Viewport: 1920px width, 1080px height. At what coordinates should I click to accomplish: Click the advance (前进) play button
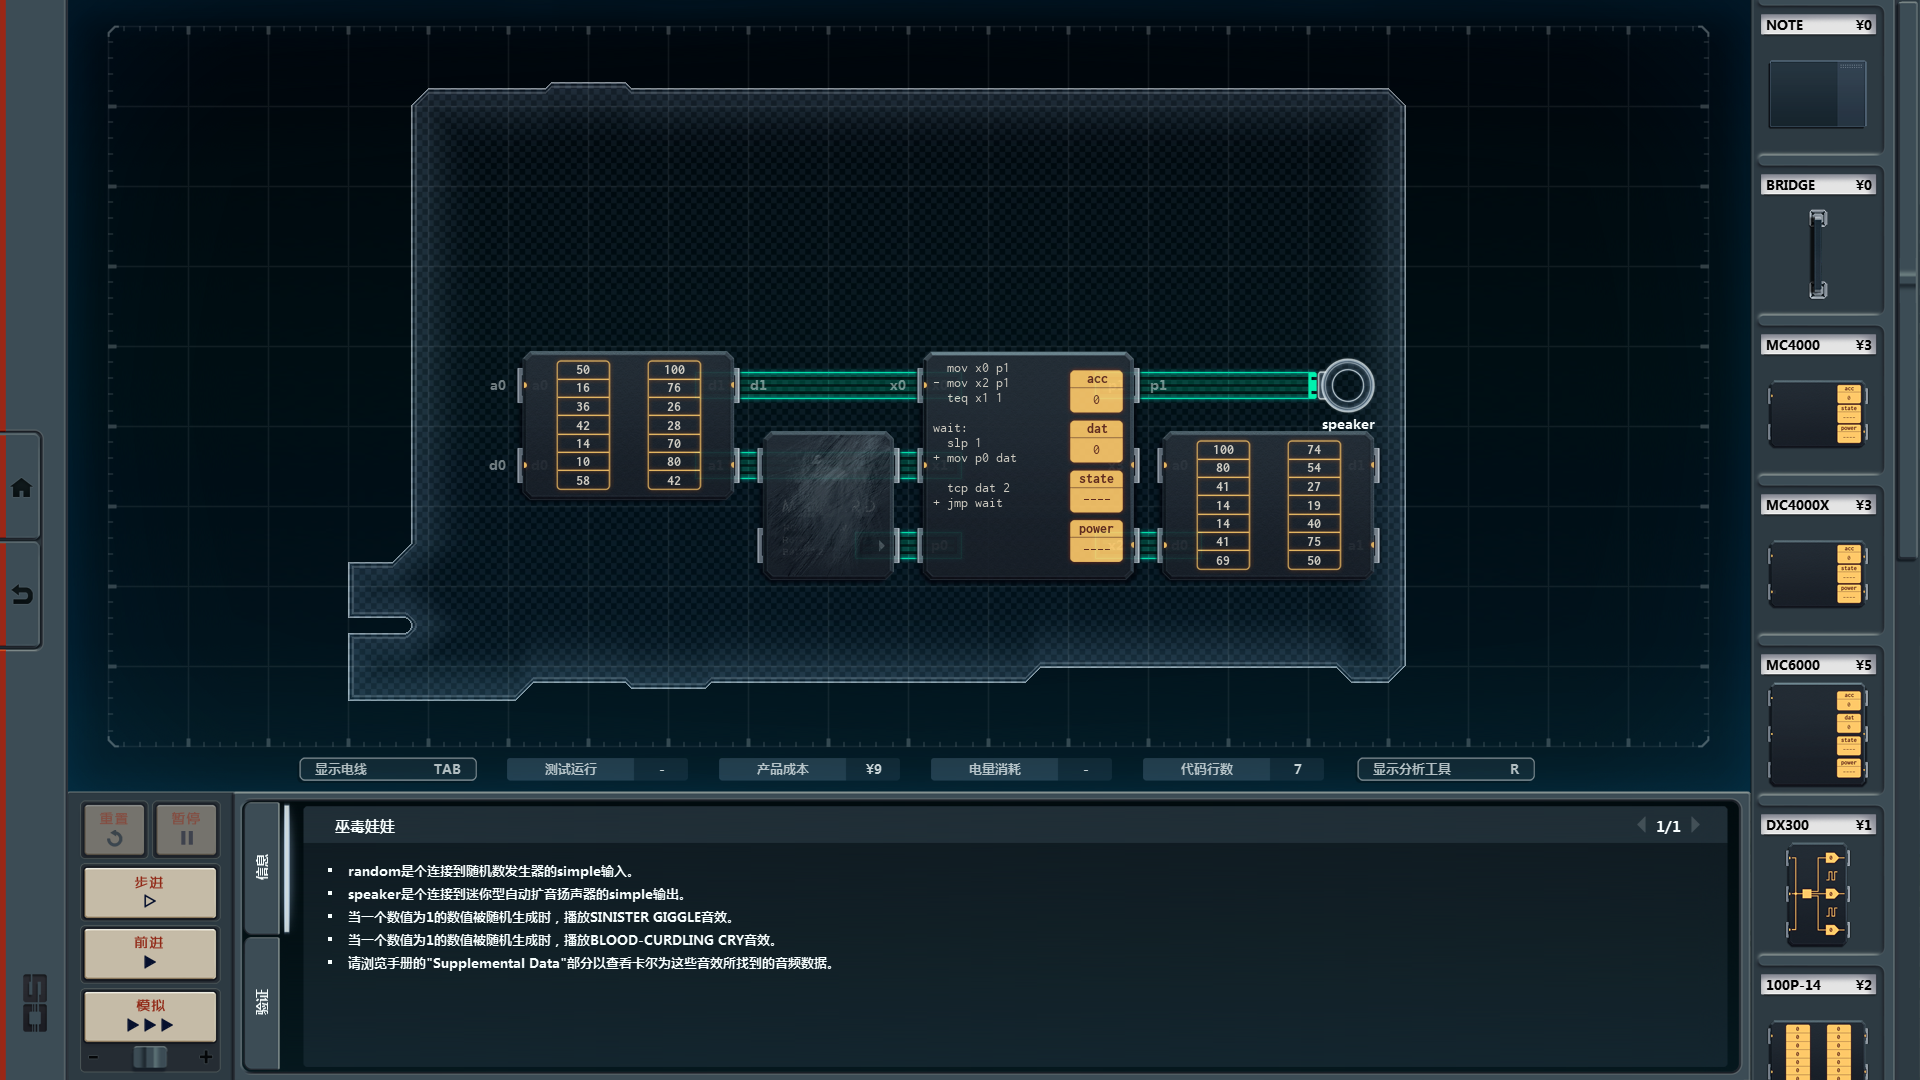(150, 953)
